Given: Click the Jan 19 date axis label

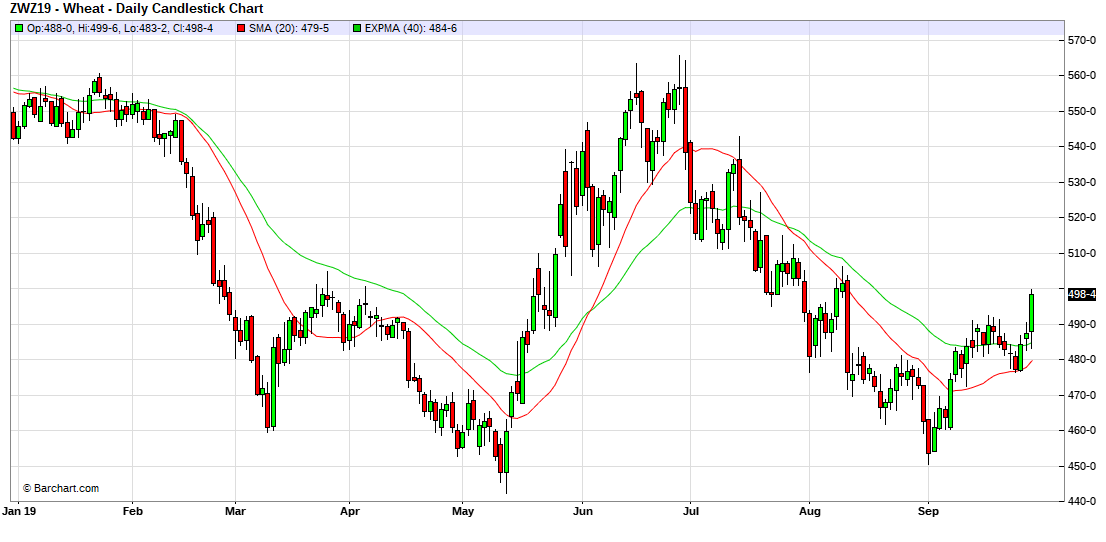Looking at the screenshot, I should tap(19, 510).
